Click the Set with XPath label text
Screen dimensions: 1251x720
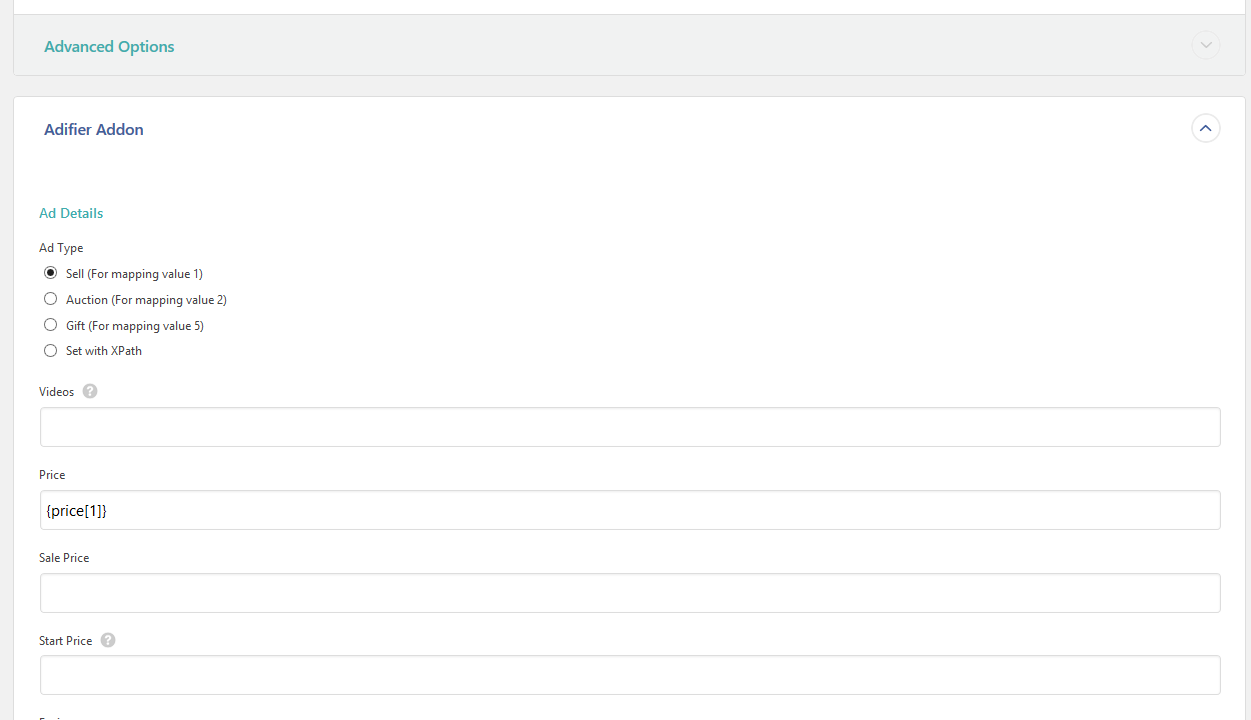(104, 351)
